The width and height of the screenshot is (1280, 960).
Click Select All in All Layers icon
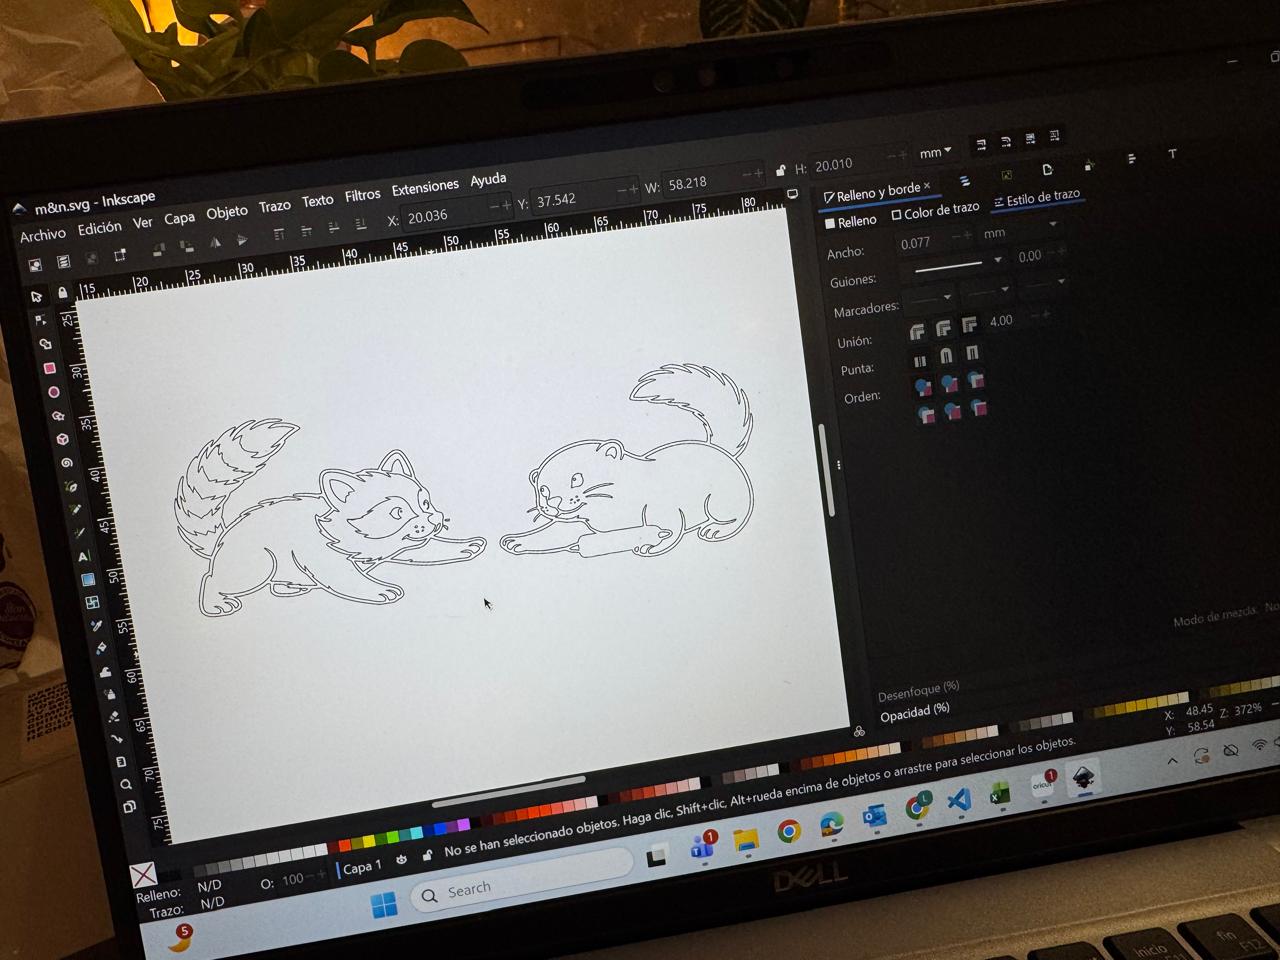pos(63,262)
